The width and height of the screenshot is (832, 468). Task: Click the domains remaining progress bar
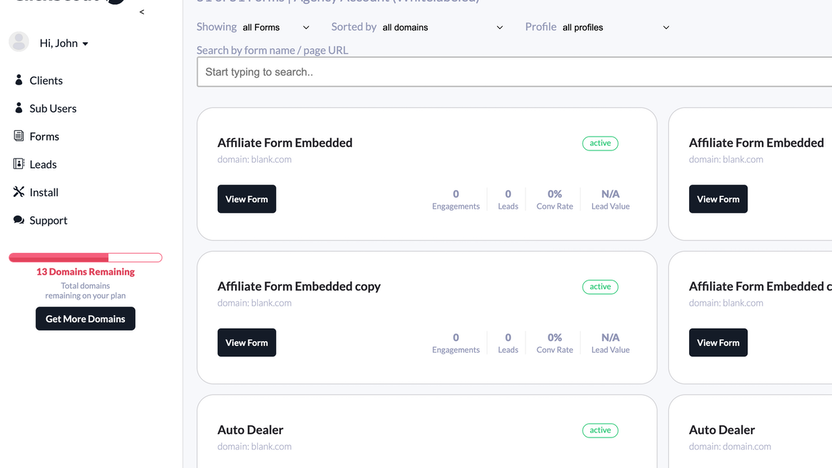click(x=85, y=258)
